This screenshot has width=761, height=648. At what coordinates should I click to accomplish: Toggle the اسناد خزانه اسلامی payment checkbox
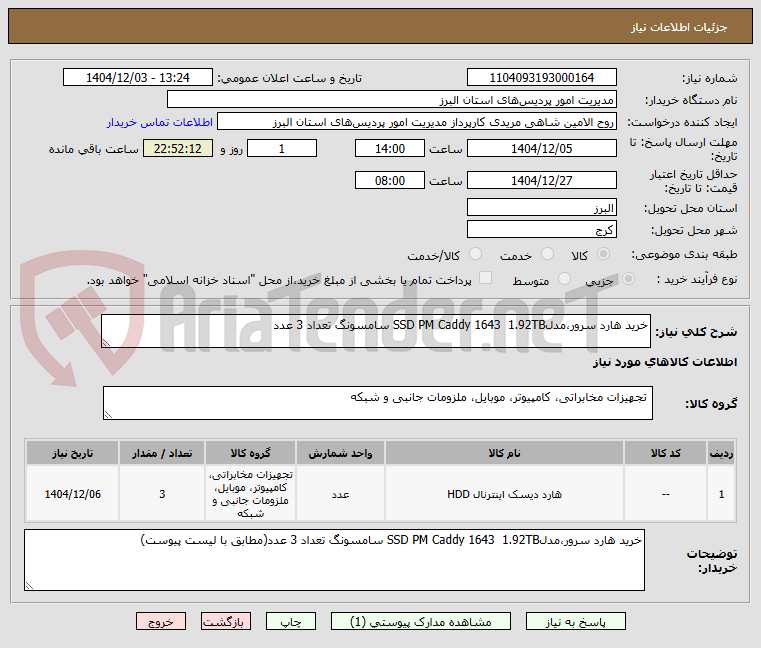485,278
